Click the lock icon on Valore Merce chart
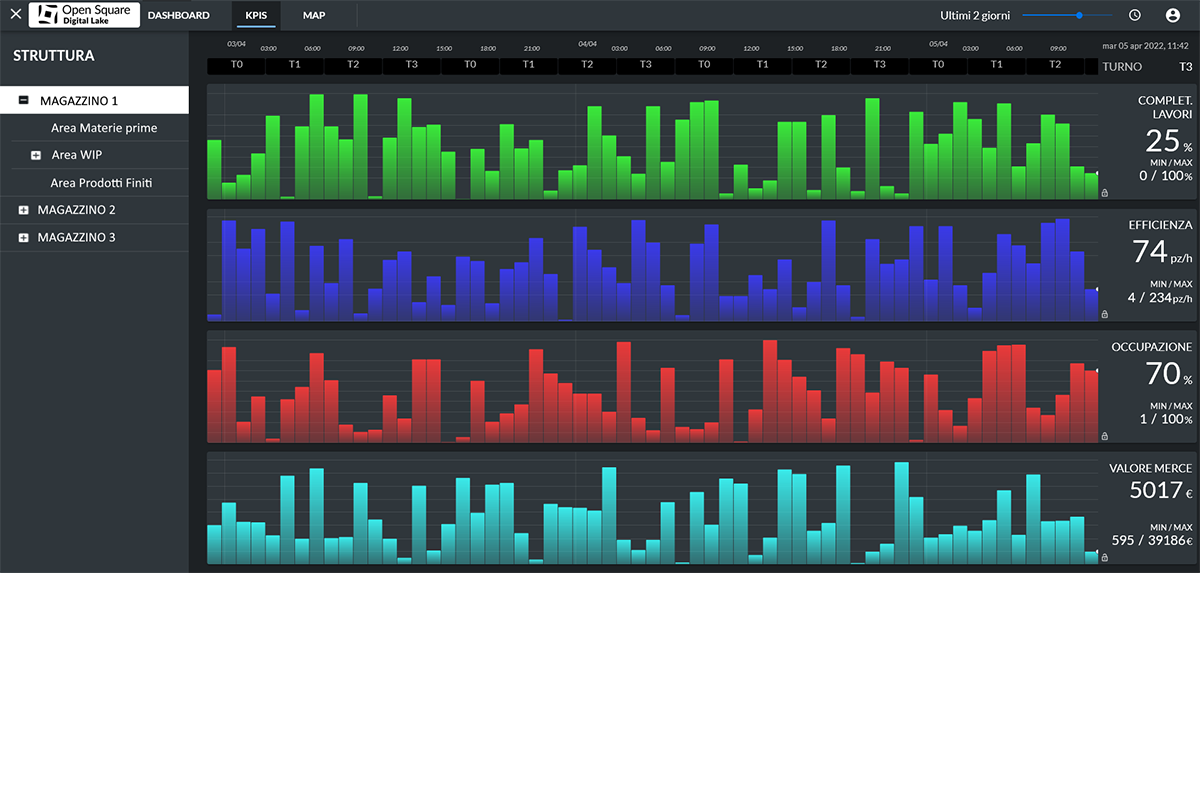The width and height of the screenshot is (1200, 800). coord(1104,558)
